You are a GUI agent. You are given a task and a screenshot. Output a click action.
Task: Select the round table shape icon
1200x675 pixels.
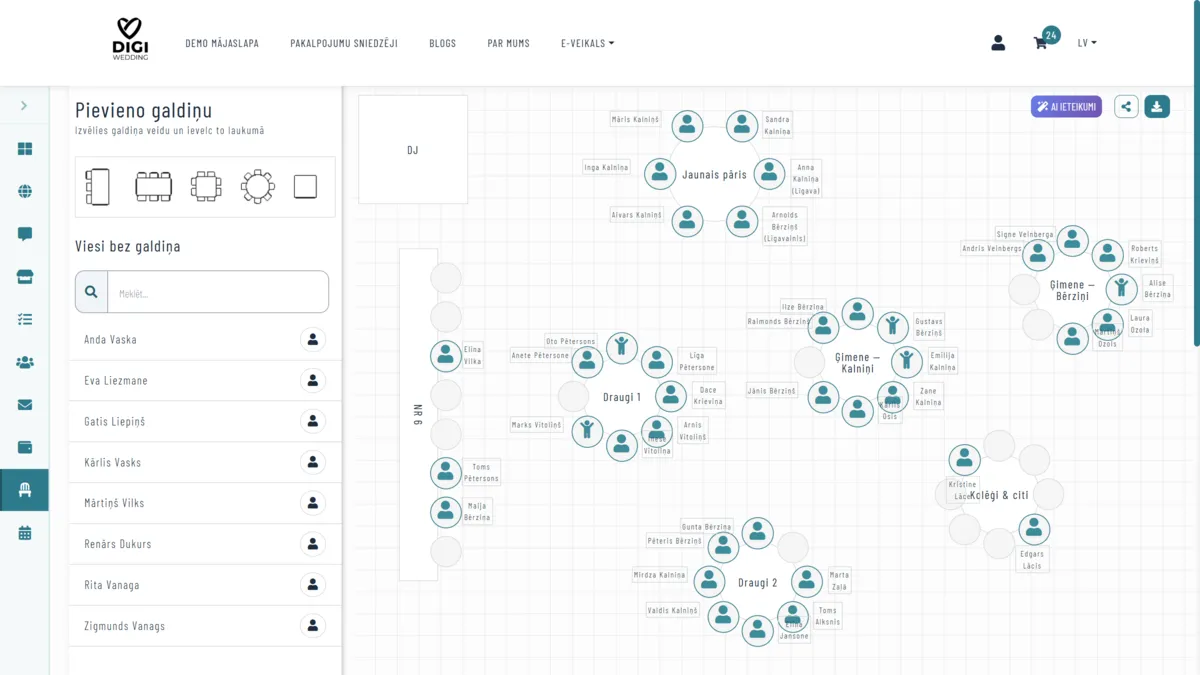[258, 187]
